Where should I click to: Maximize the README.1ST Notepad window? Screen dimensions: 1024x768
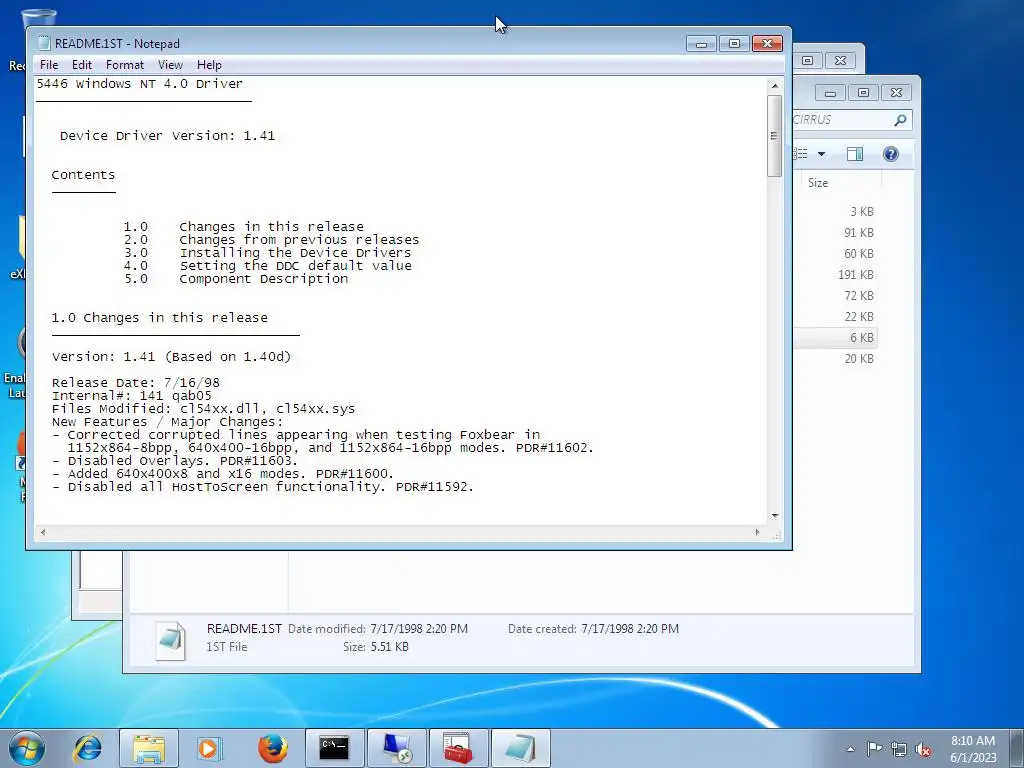734,44
